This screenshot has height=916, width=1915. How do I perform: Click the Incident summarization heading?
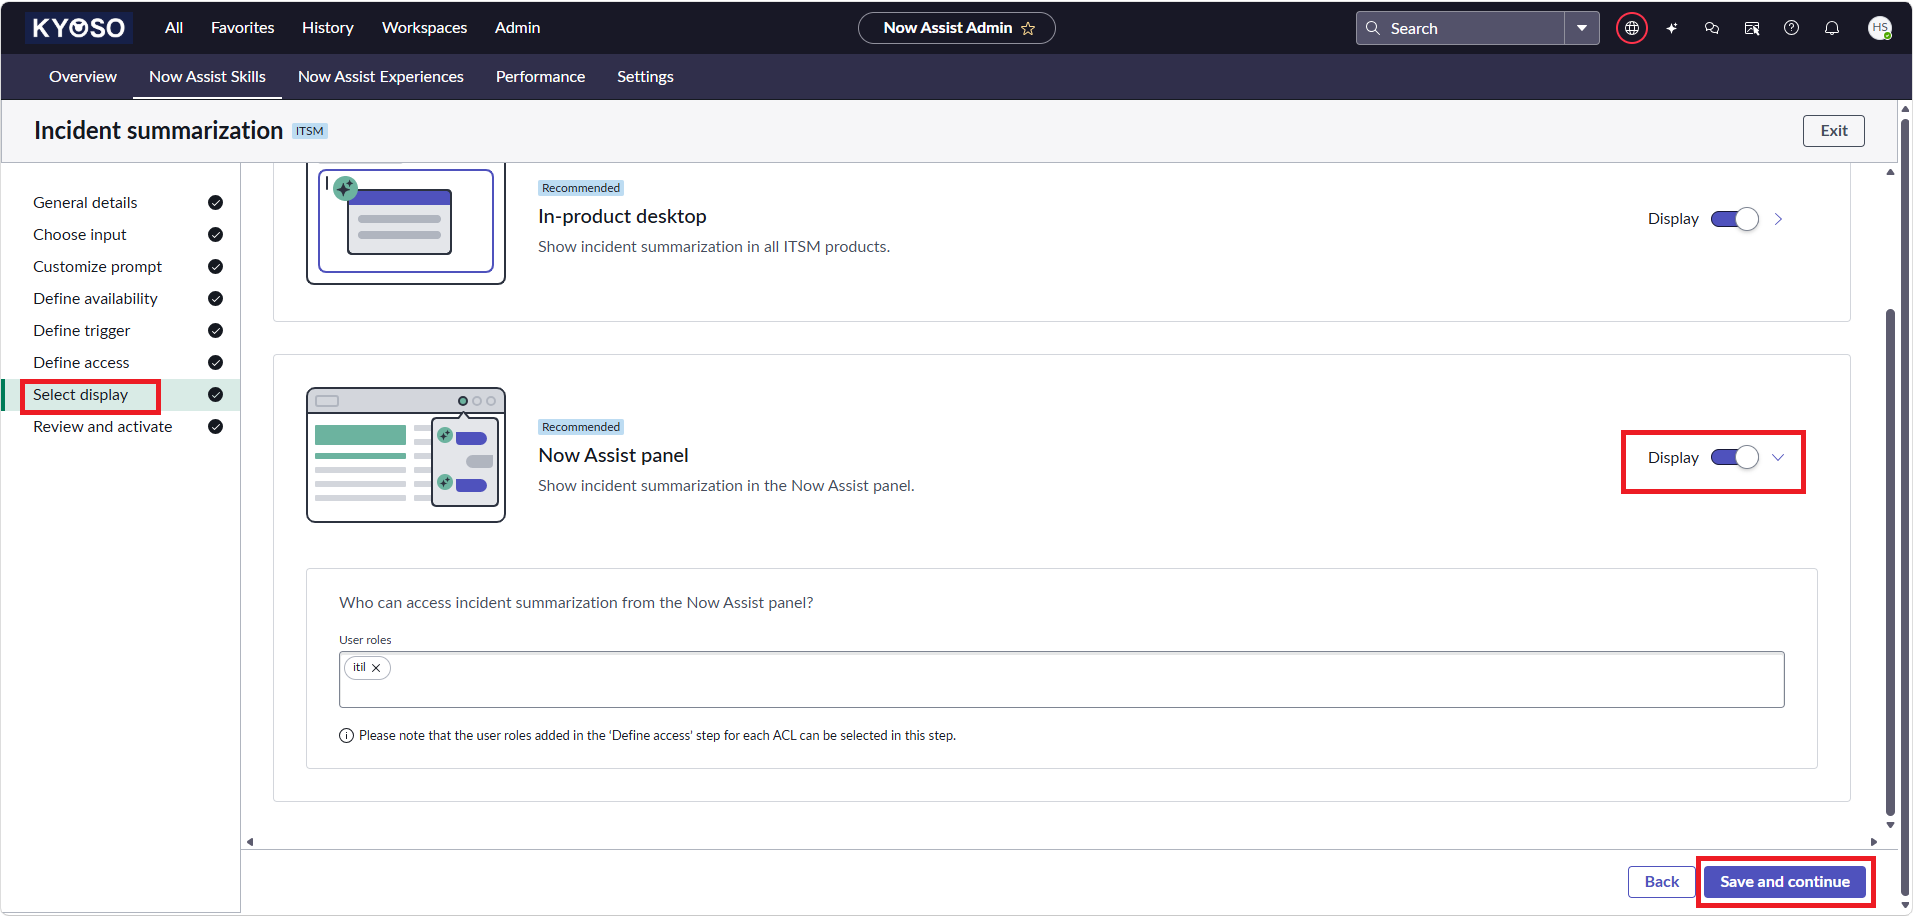click(x=159, y=131)
